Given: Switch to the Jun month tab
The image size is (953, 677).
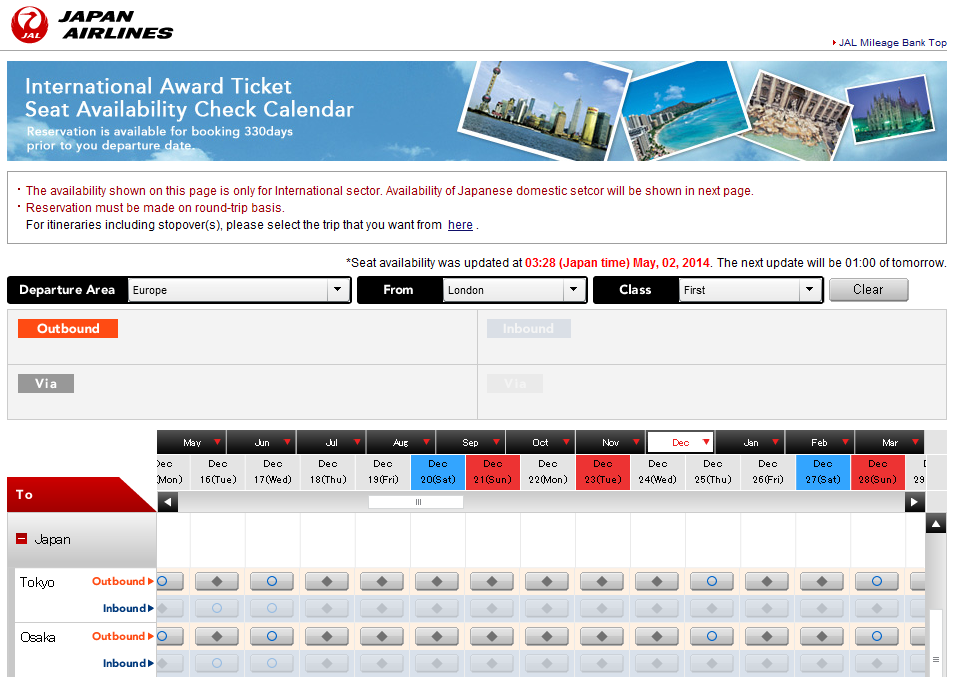Looking at the screenshot, I should click(x=262, y=442).
